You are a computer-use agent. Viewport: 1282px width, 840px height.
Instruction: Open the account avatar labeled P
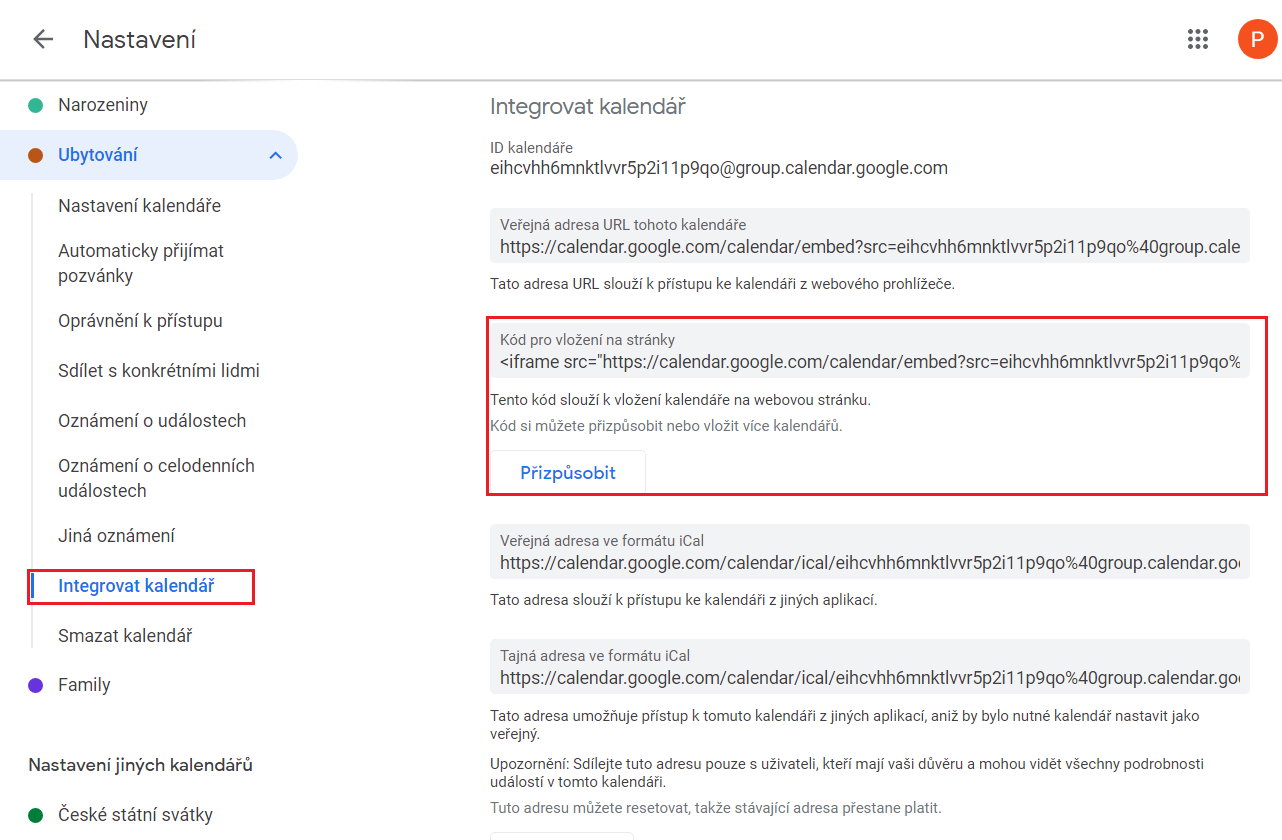tap(1257, 39)
